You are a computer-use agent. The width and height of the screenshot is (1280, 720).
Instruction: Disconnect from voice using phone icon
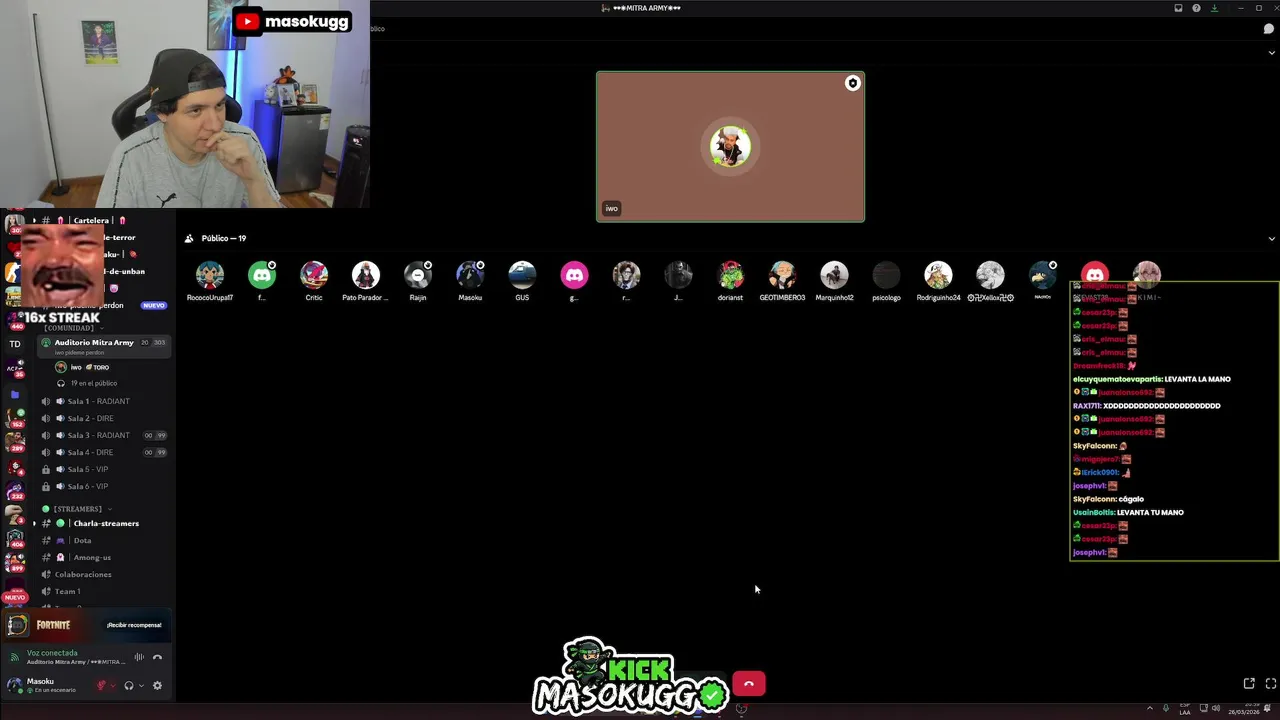(x=157, y=657)
